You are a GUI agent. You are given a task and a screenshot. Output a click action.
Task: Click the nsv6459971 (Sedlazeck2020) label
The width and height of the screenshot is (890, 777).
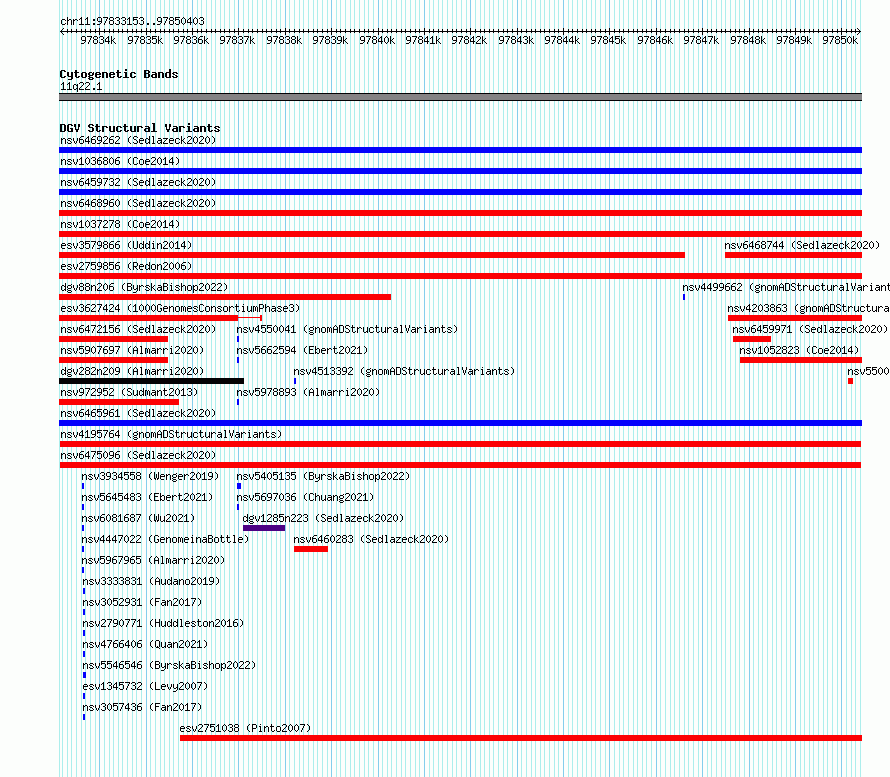click(810, 329)
